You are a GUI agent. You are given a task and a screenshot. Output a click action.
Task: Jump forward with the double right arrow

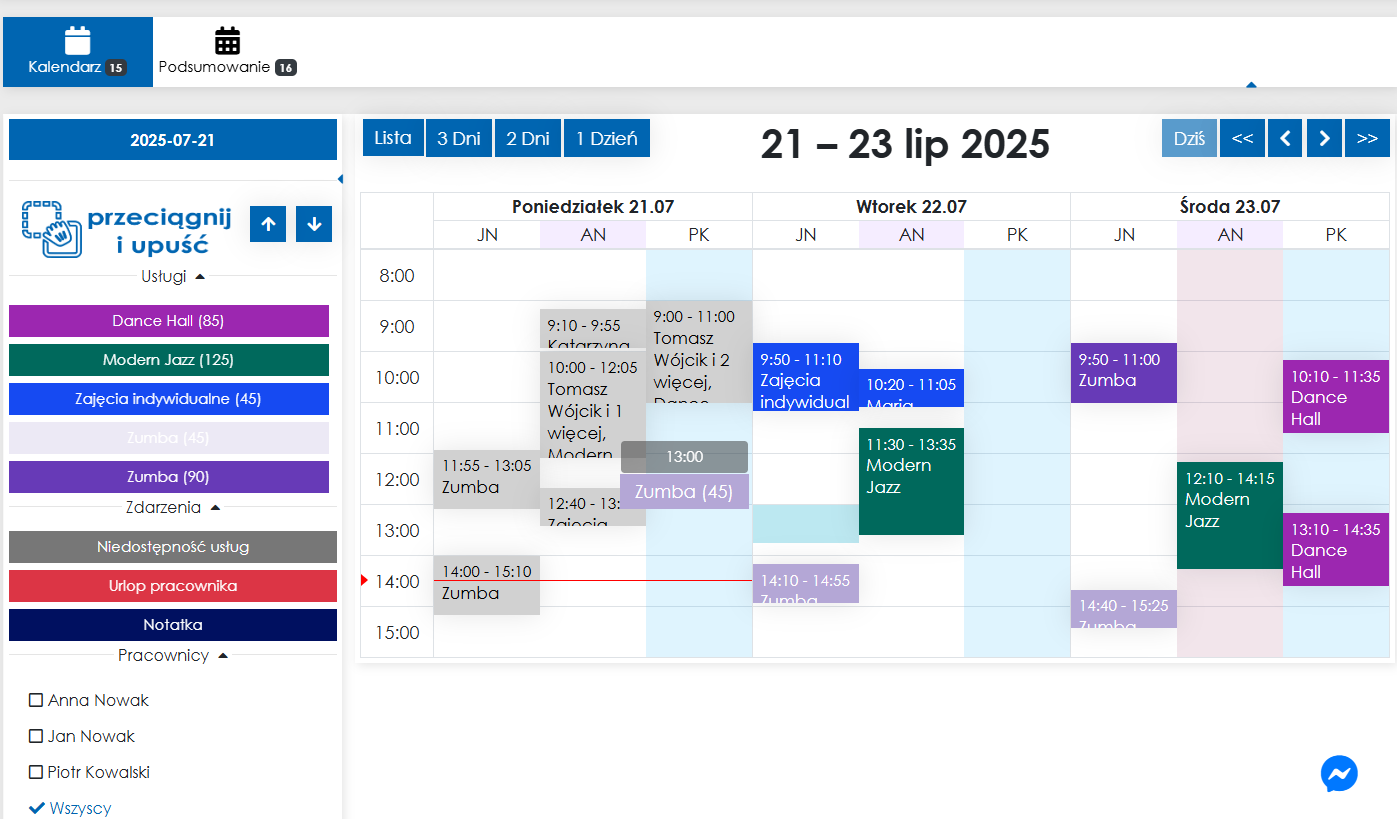coord(1367,139)
